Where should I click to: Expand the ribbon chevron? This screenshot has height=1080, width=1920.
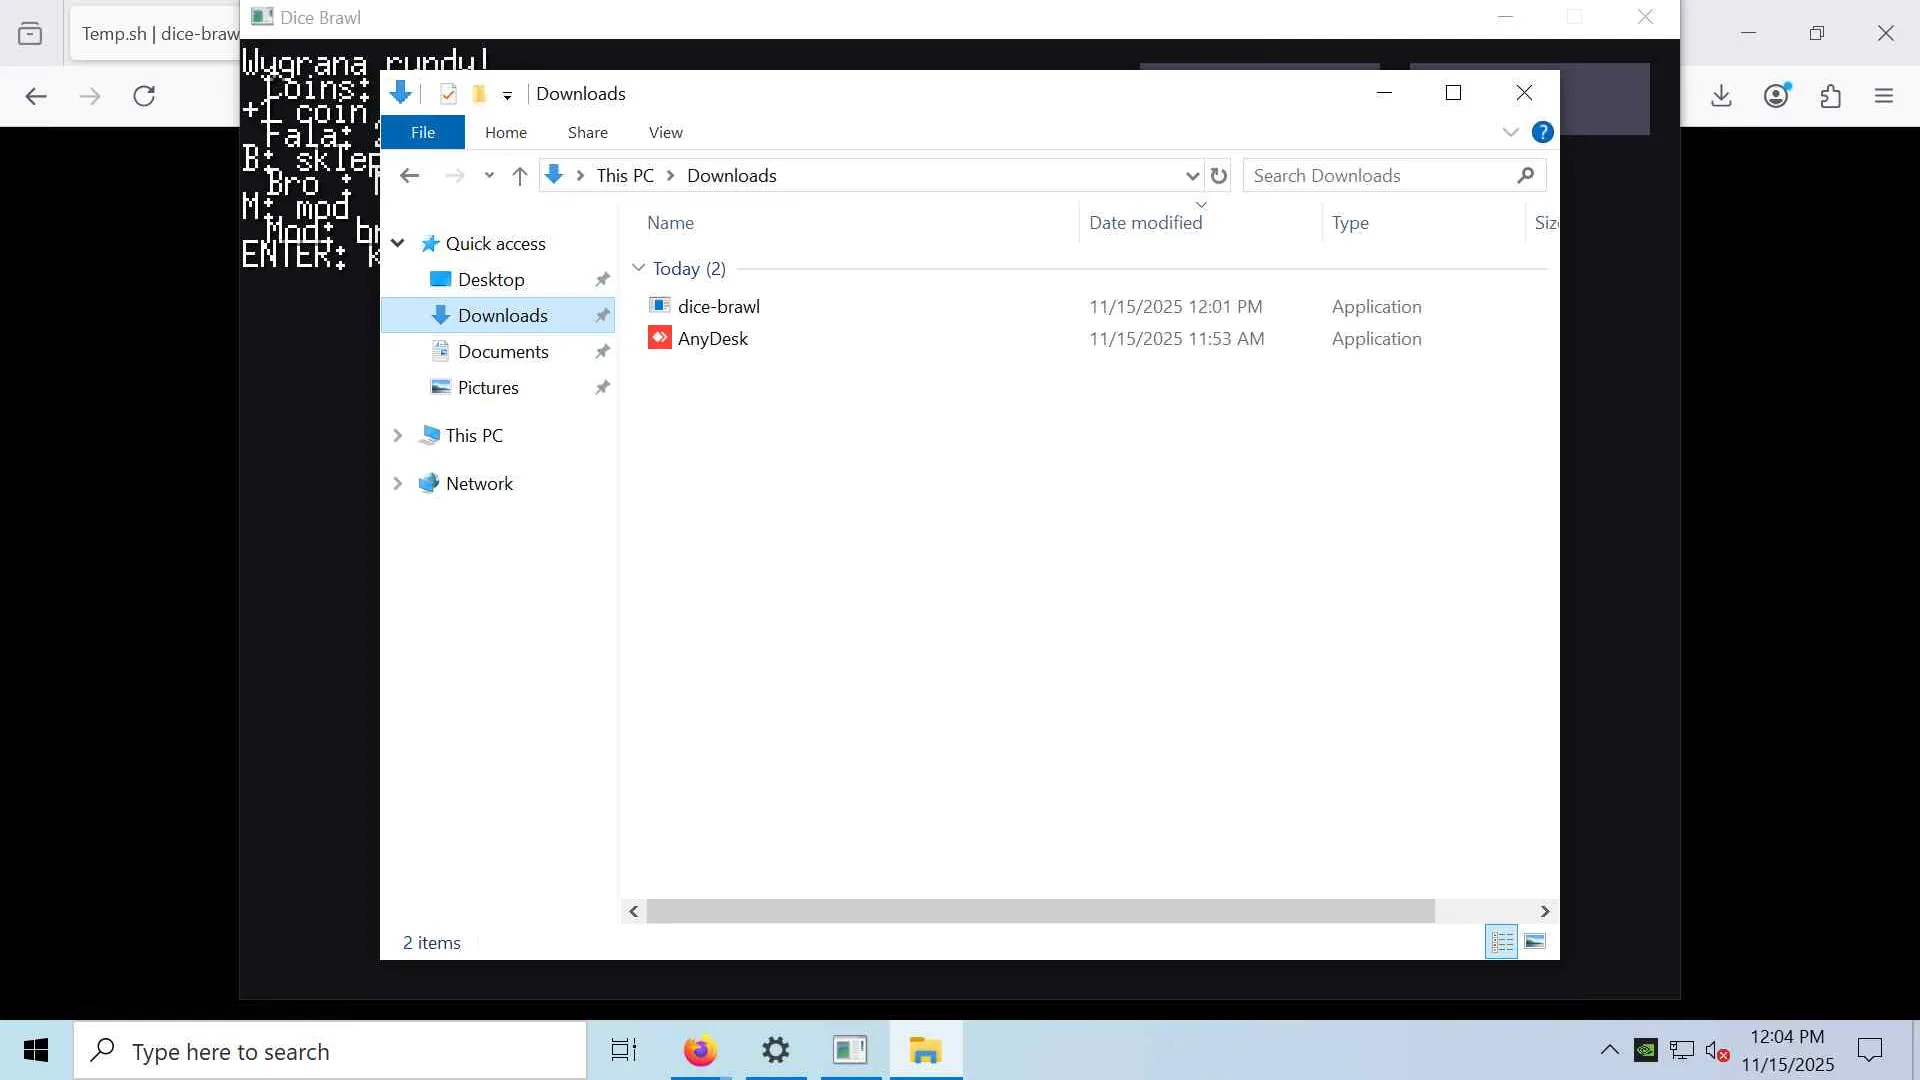tap(1510, 132)
